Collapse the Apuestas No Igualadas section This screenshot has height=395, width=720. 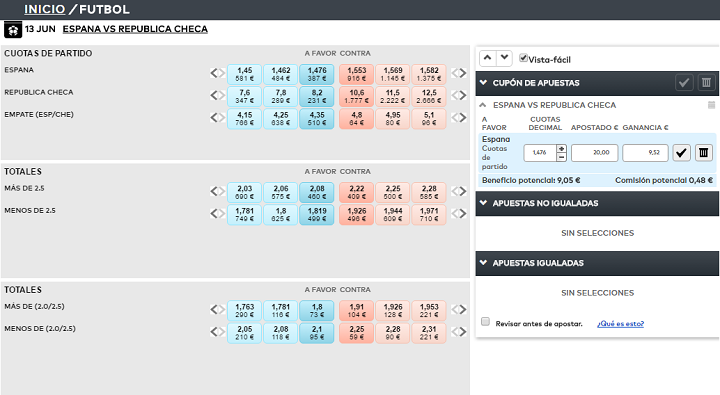coord(483,203)
